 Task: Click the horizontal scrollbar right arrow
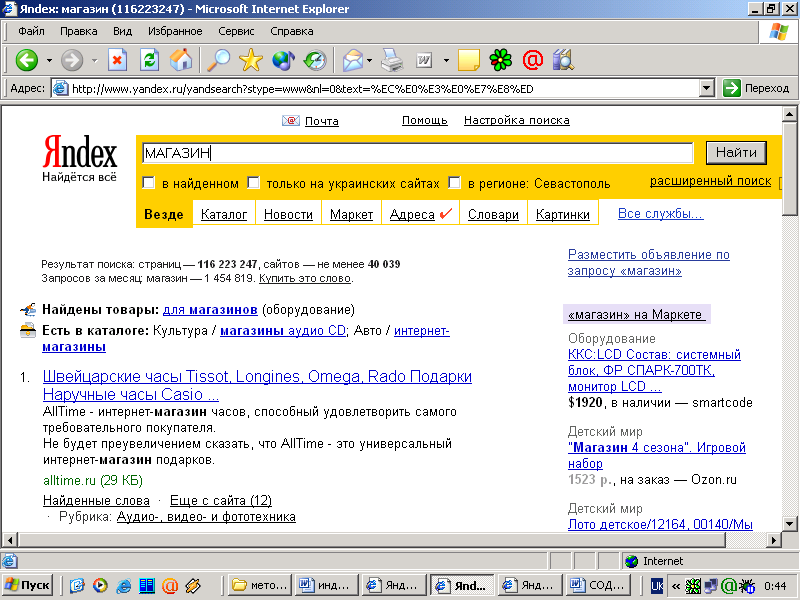tap(774, 540)
